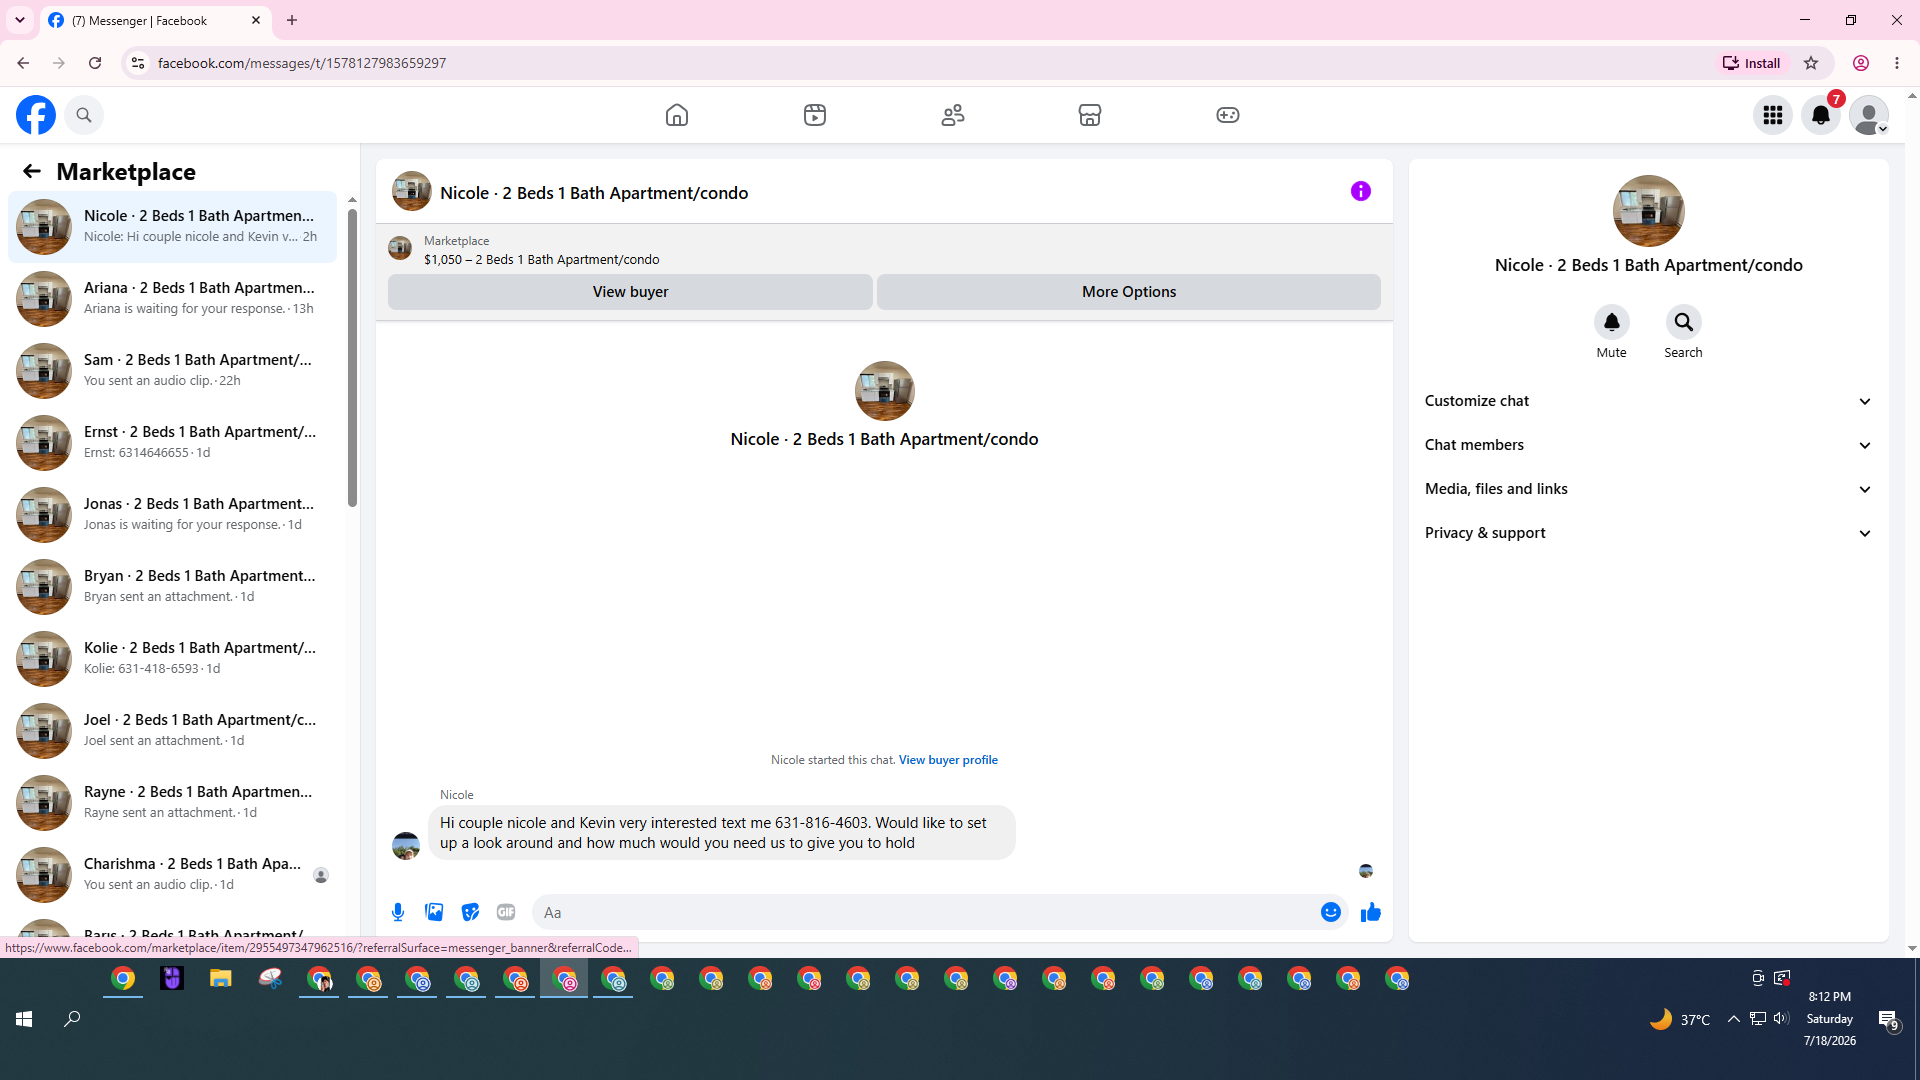The height and width of the screenshot is (1080, 1920).
Task: Open the taskbar volume control
Action: tap(1781, 1019)
